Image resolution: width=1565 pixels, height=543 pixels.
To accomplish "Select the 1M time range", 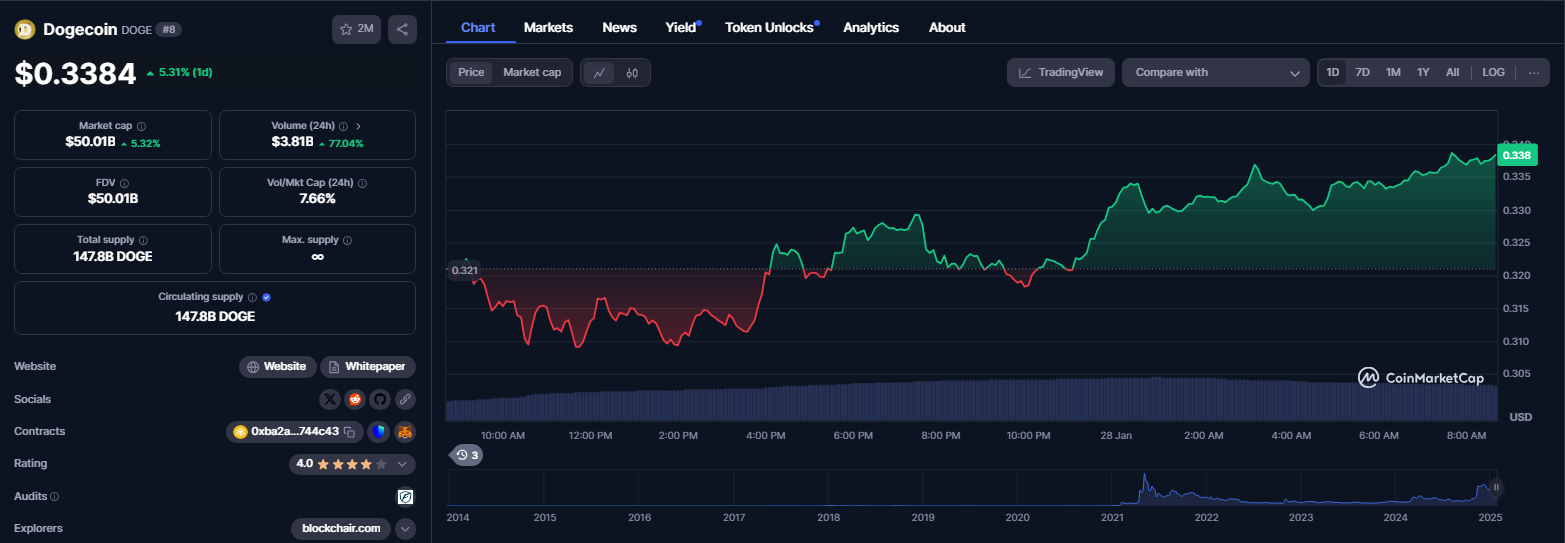I will pyautogui.click(x=1393, y=72).
